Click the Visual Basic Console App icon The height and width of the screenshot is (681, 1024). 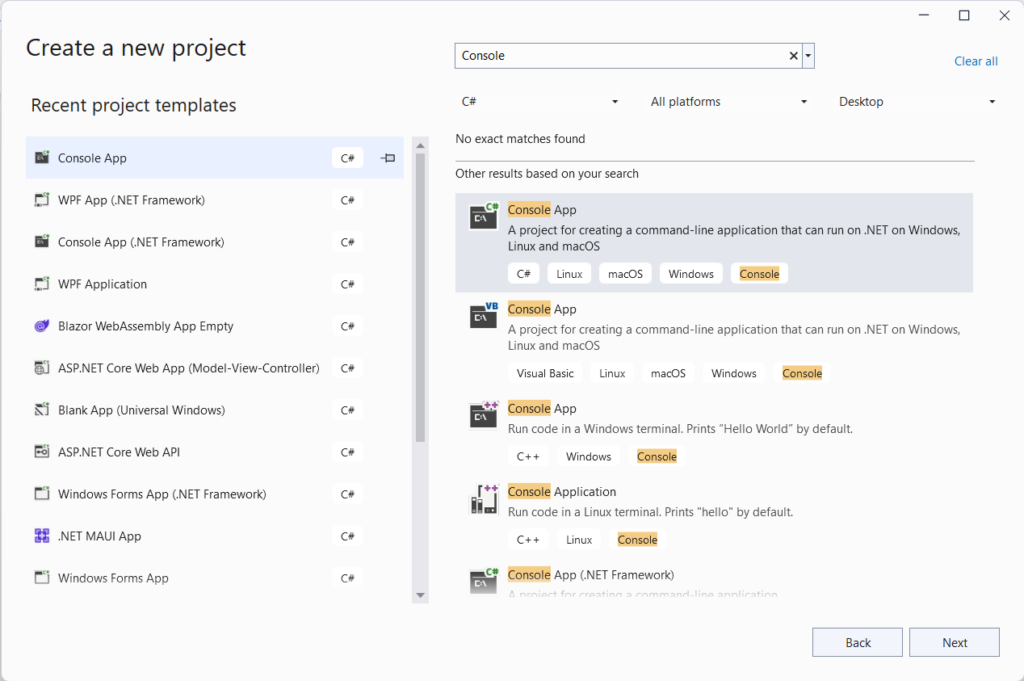click(483, 316)
